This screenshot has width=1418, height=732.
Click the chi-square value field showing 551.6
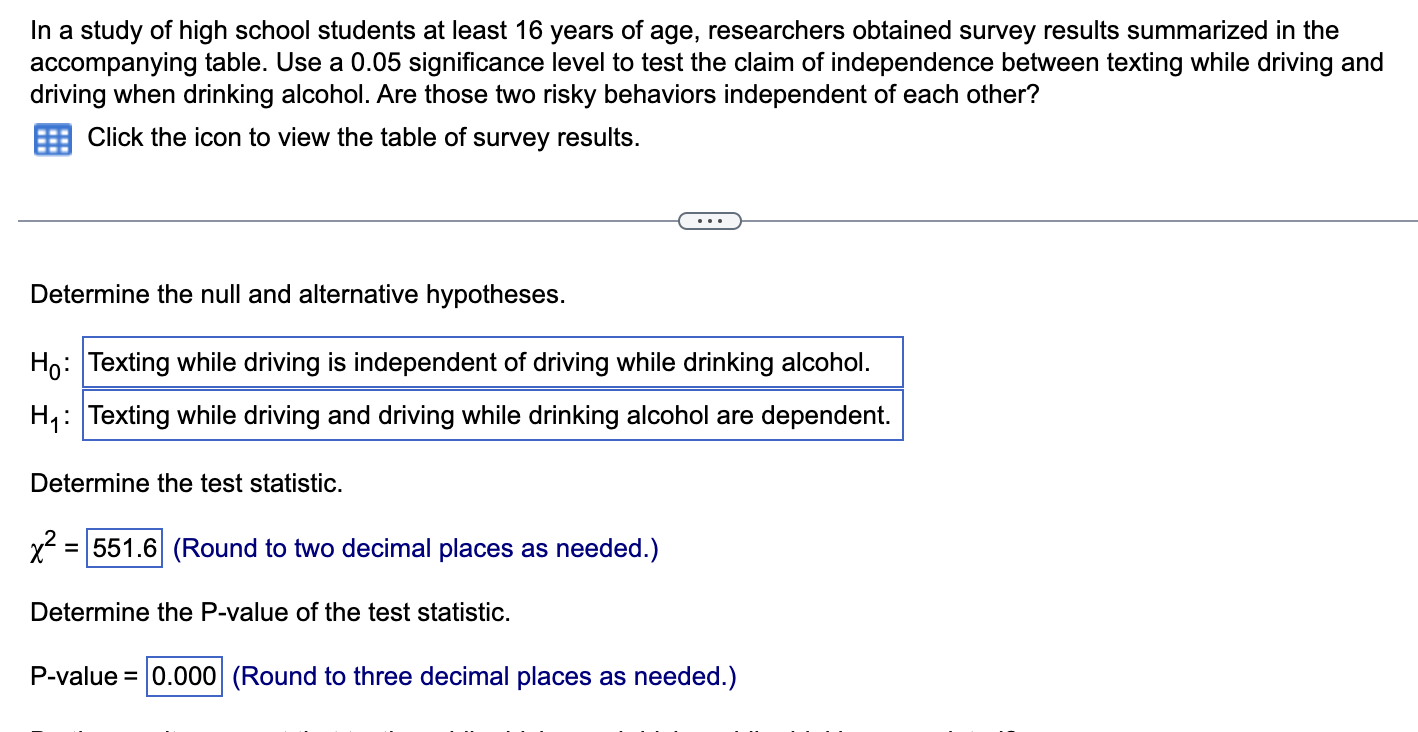124,548
